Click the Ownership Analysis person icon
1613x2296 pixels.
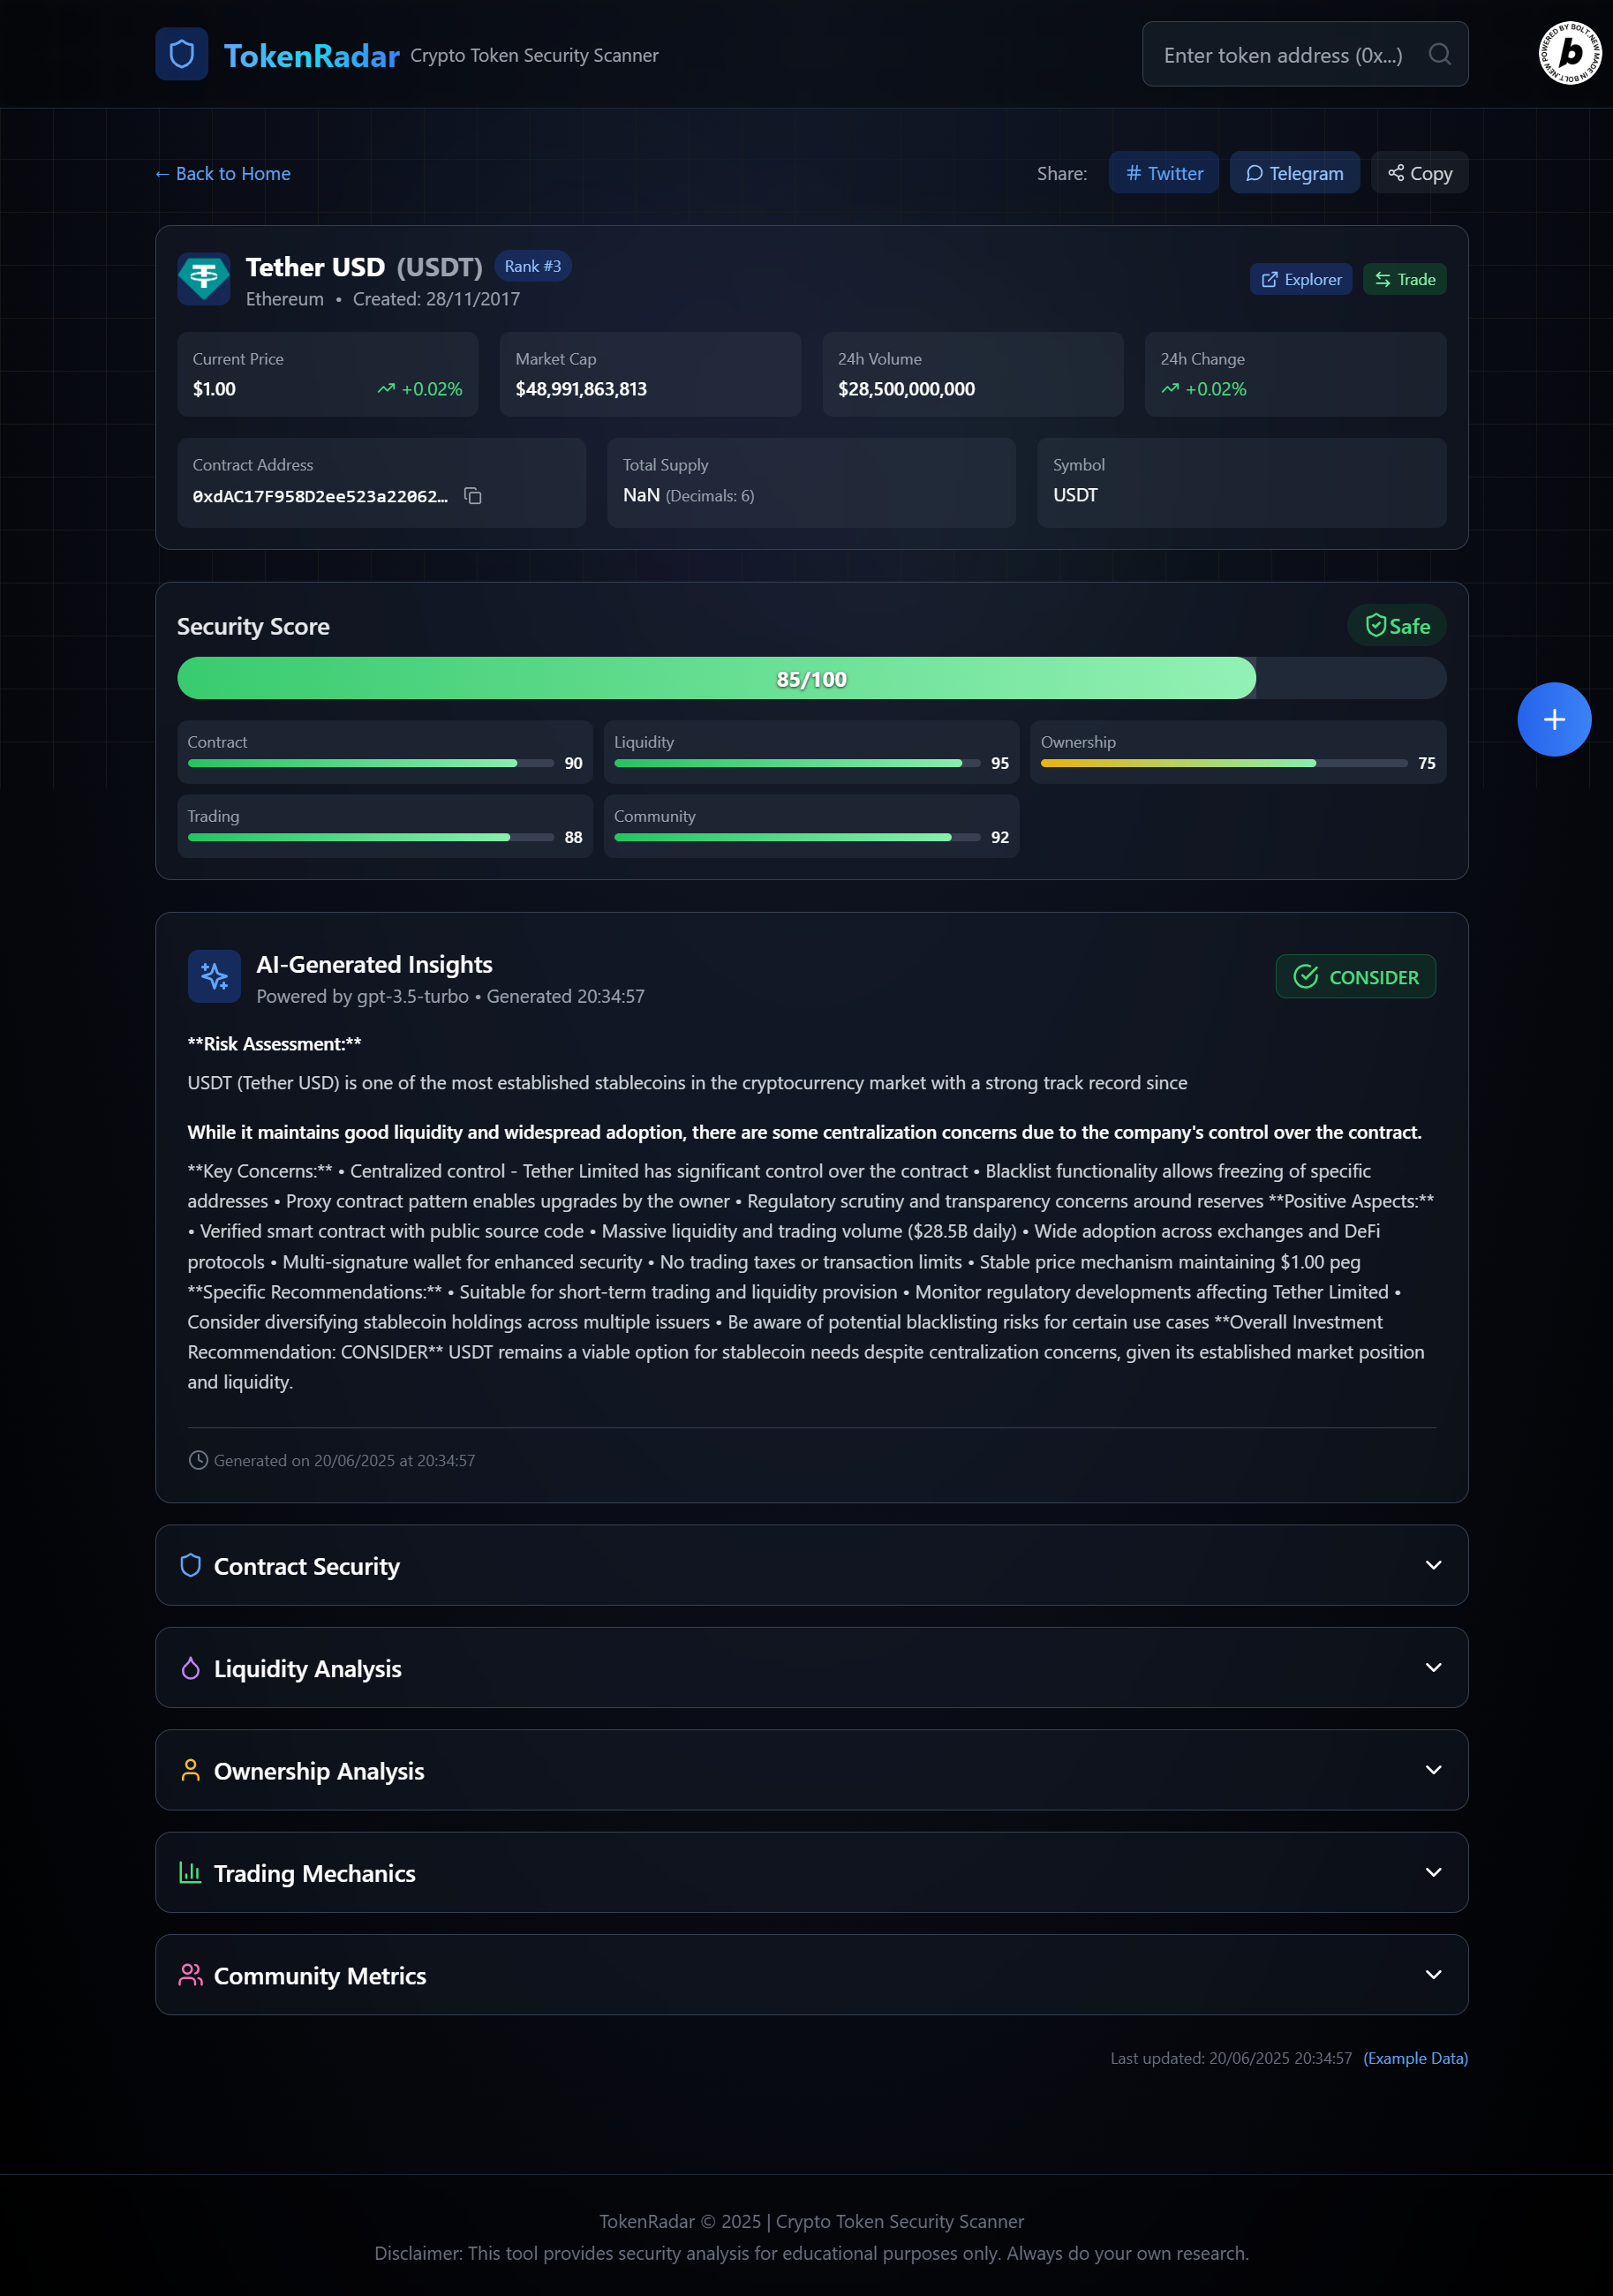click(x=190, y=1770)
